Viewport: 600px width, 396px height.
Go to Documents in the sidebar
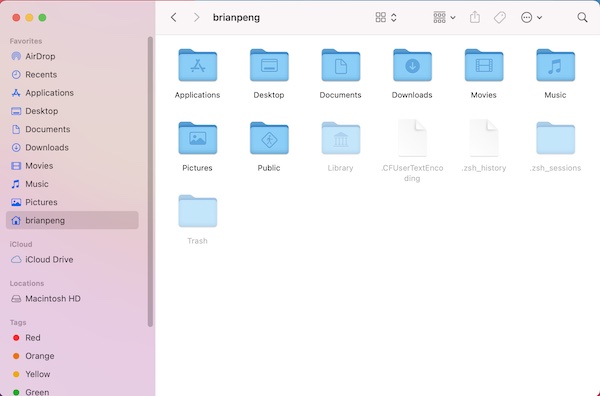(x=72, y=129)
